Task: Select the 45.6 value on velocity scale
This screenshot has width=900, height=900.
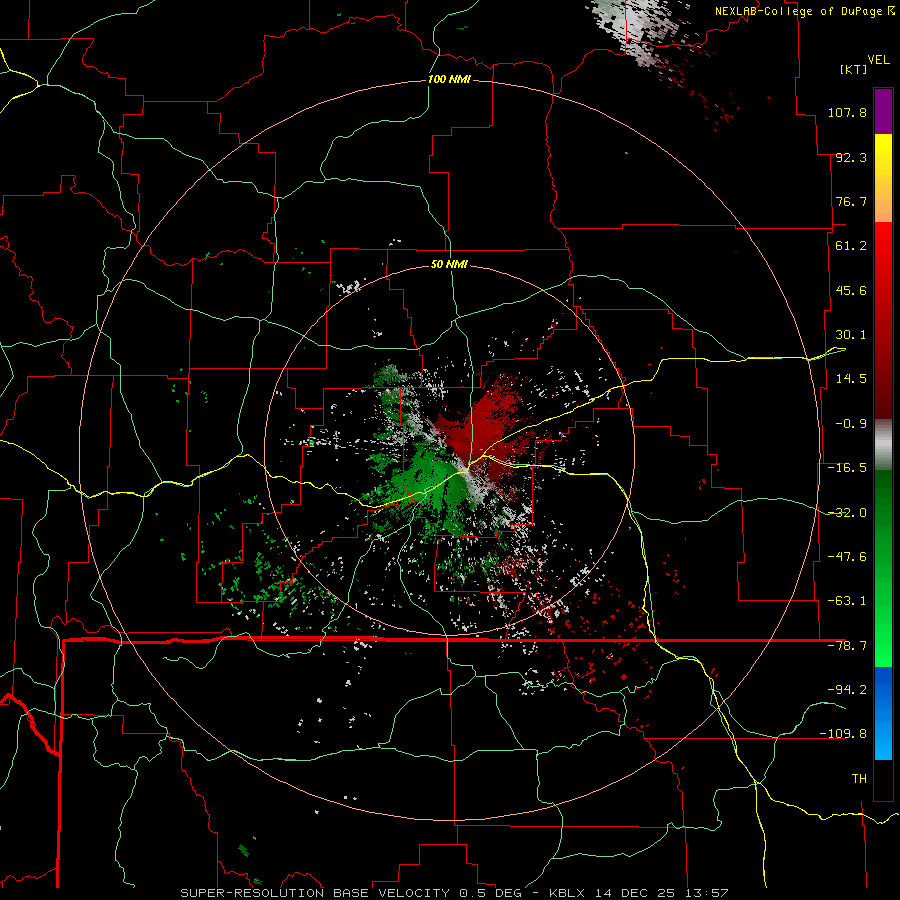Action: pyautogui.click(x=851, y=290)
